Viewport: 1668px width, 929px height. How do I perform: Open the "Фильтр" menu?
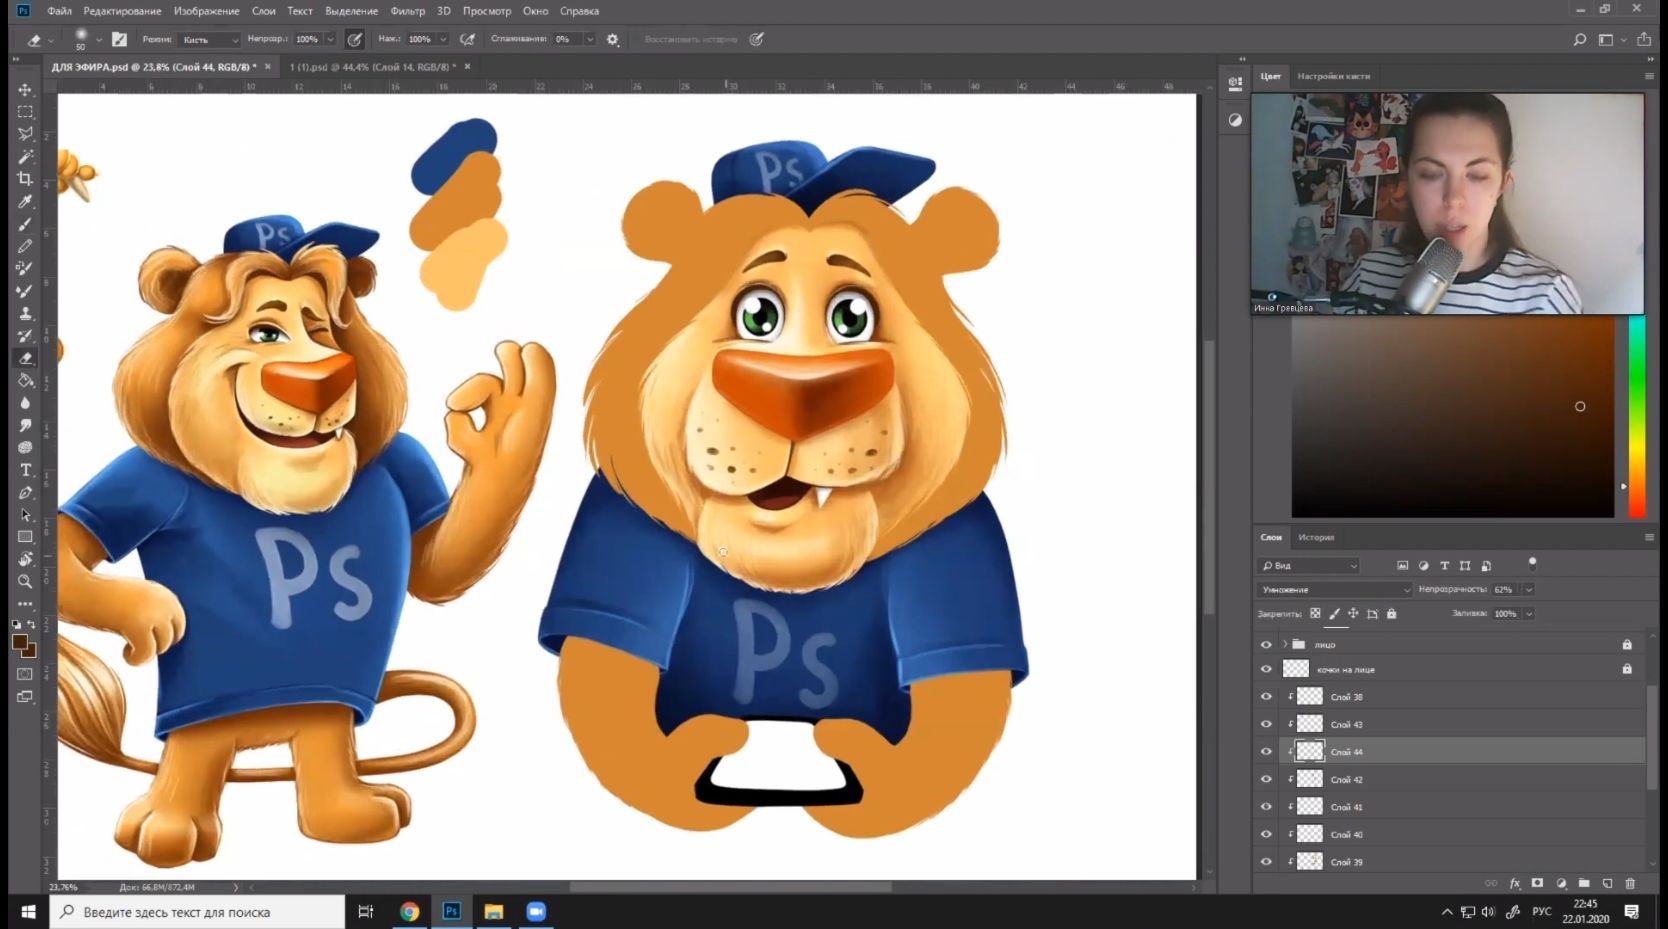point(407,11)
